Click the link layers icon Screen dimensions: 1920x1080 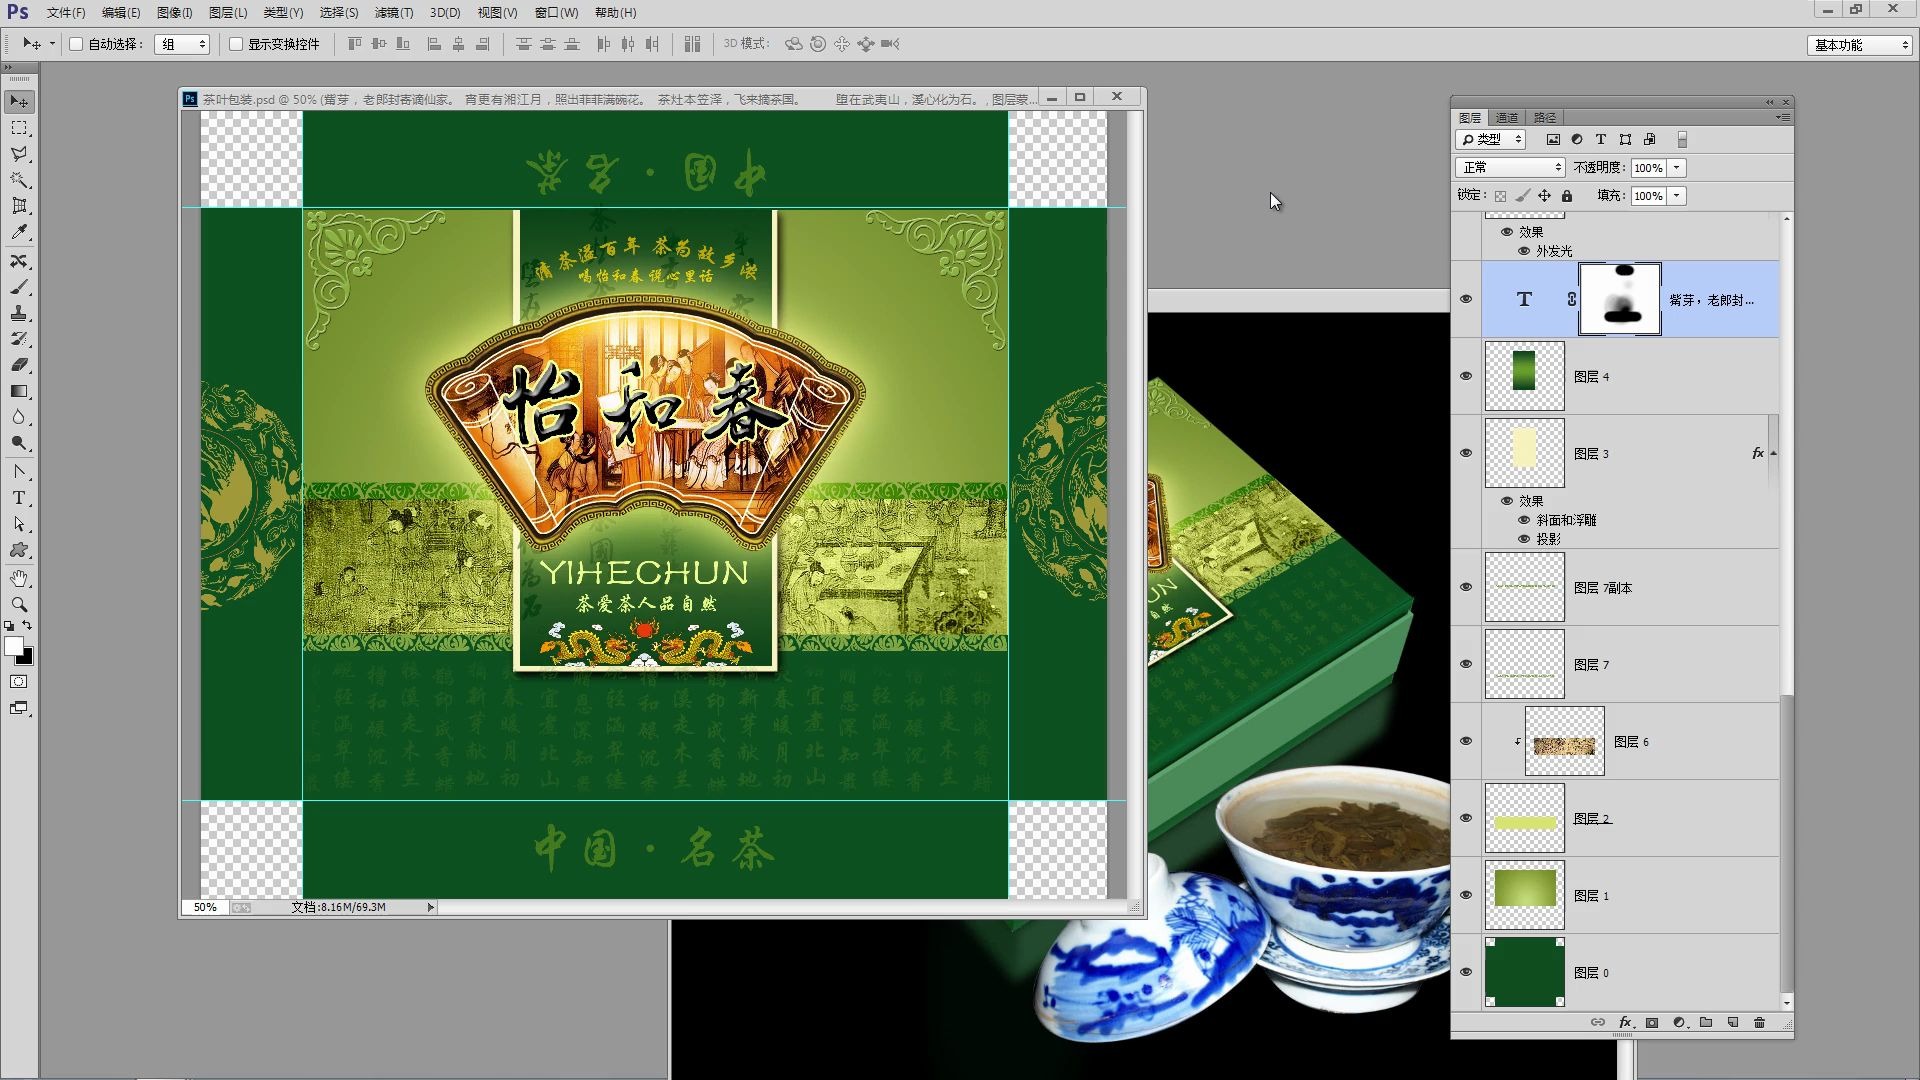pyautogui.click(x=1598, y=1022)
